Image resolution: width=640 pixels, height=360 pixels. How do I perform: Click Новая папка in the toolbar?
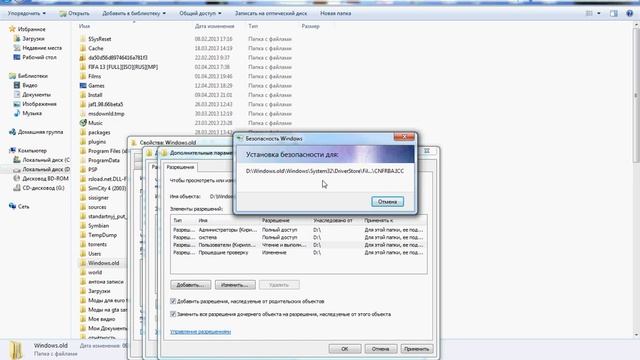336,13
